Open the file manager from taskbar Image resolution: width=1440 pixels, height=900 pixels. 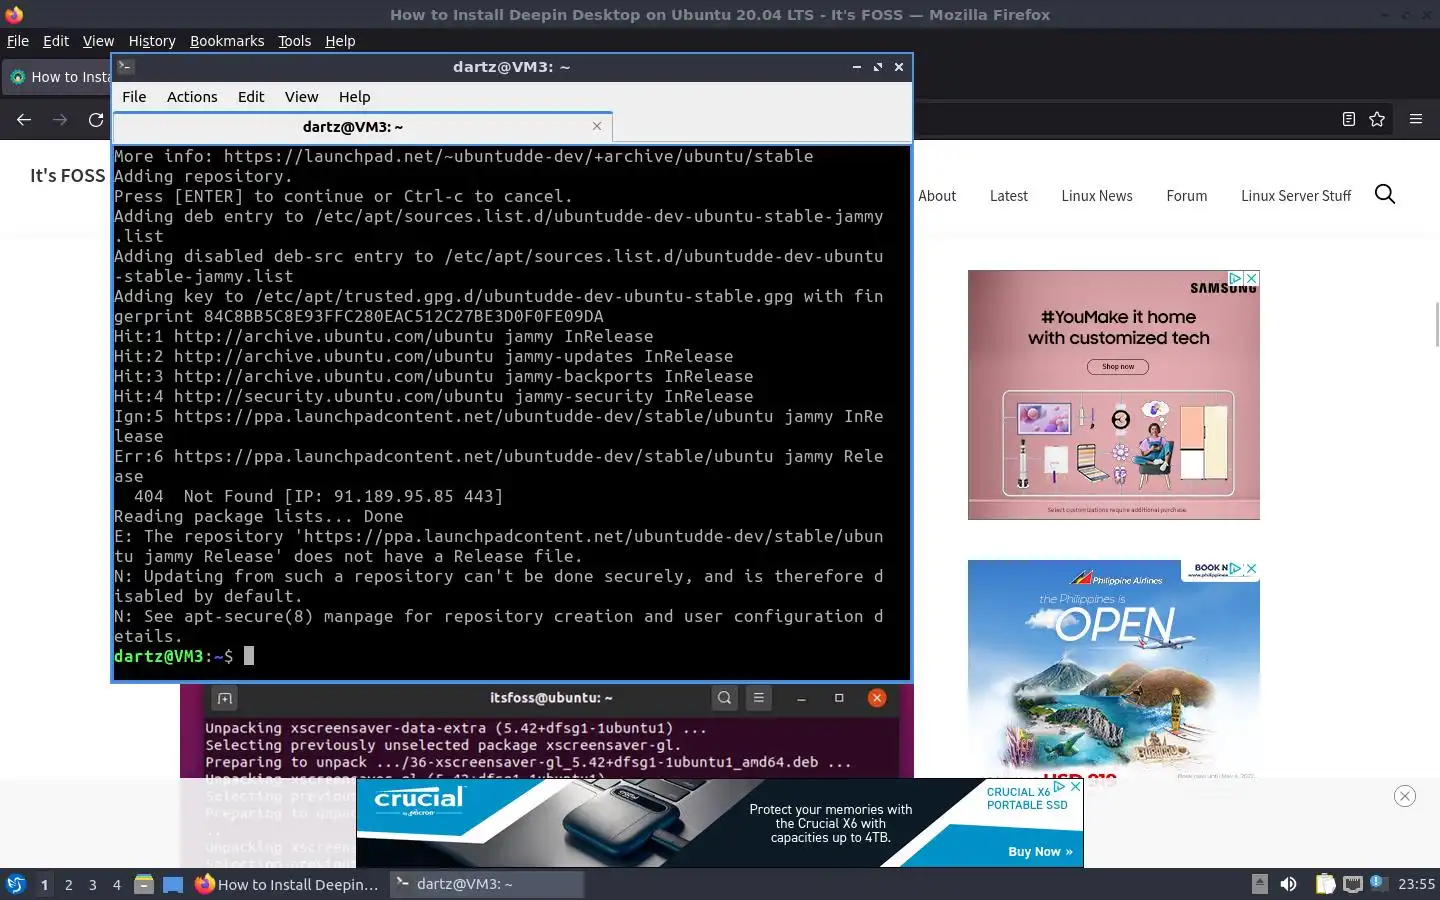[144, 884]
